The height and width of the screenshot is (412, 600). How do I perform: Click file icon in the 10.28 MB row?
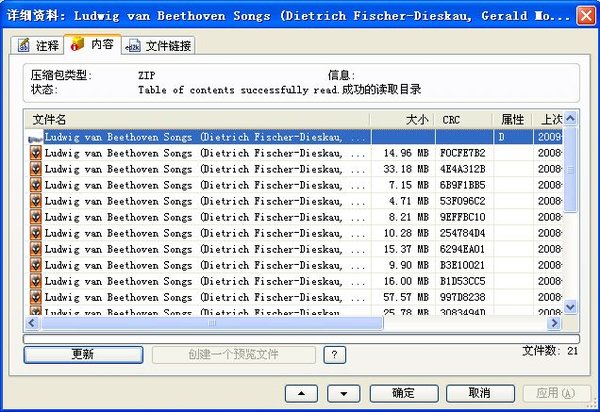(36, 233)
